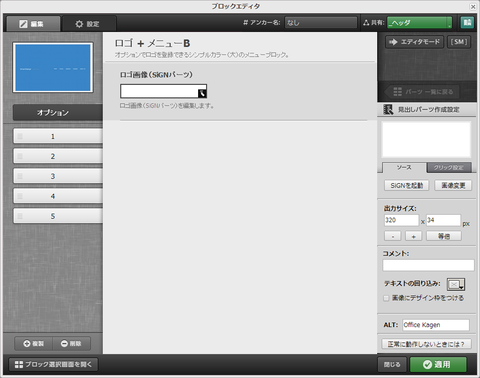Focus the アンカー名 input field
This screenshot has width=480, height=378.
[x=321, y=23]
